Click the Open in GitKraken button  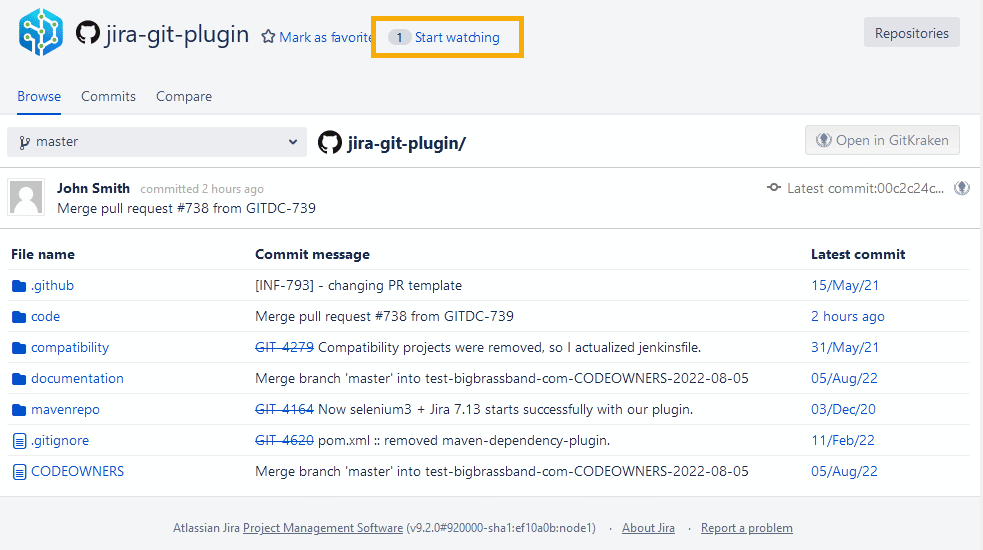coord(882,140)
